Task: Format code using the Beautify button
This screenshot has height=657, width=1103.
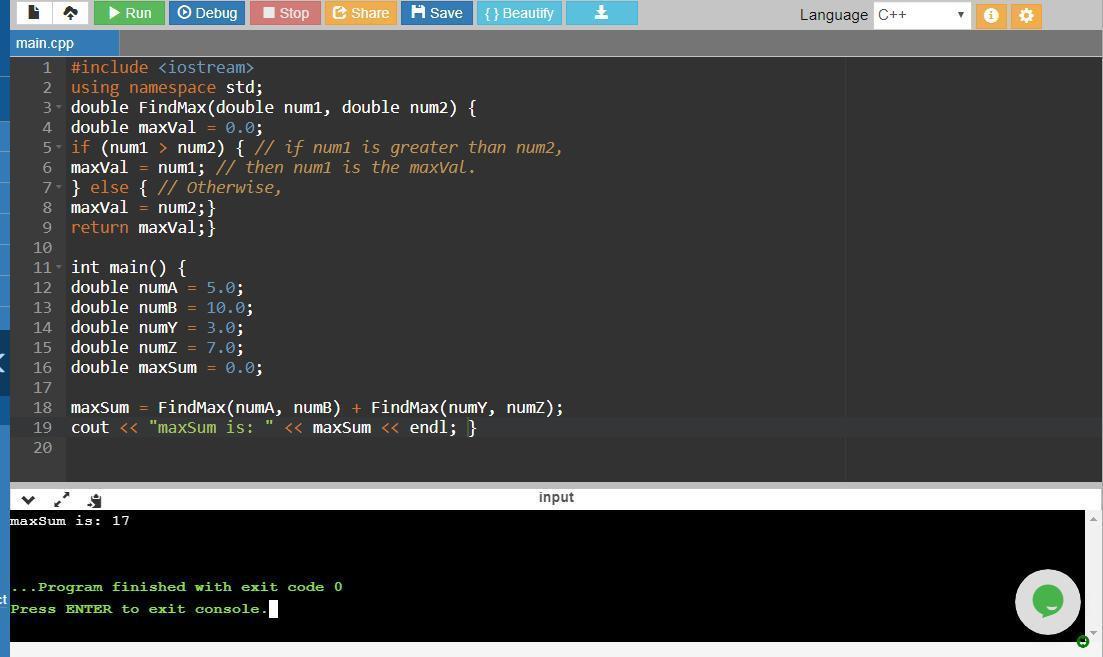Action: point(518,13)
